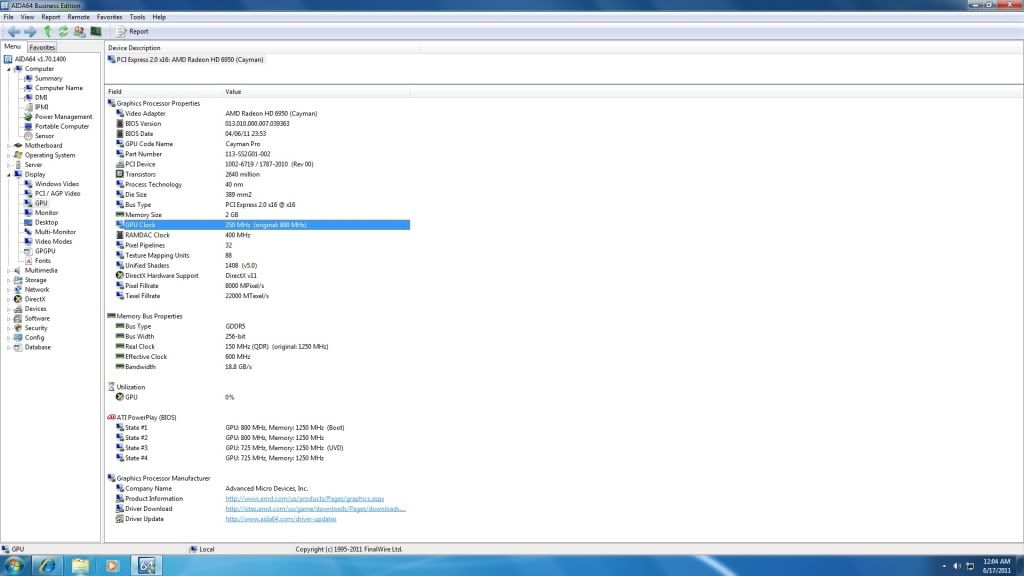Expand the Motherboard tree node
1024x576 pixels.
point(9,146)
